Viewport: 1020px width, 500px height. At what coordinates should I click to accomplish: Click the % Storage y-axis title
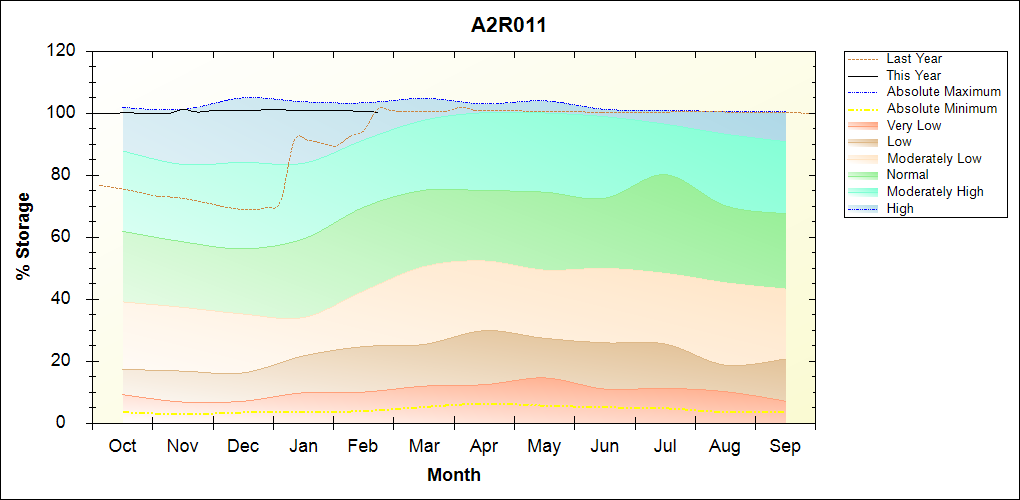coord(23,242)
